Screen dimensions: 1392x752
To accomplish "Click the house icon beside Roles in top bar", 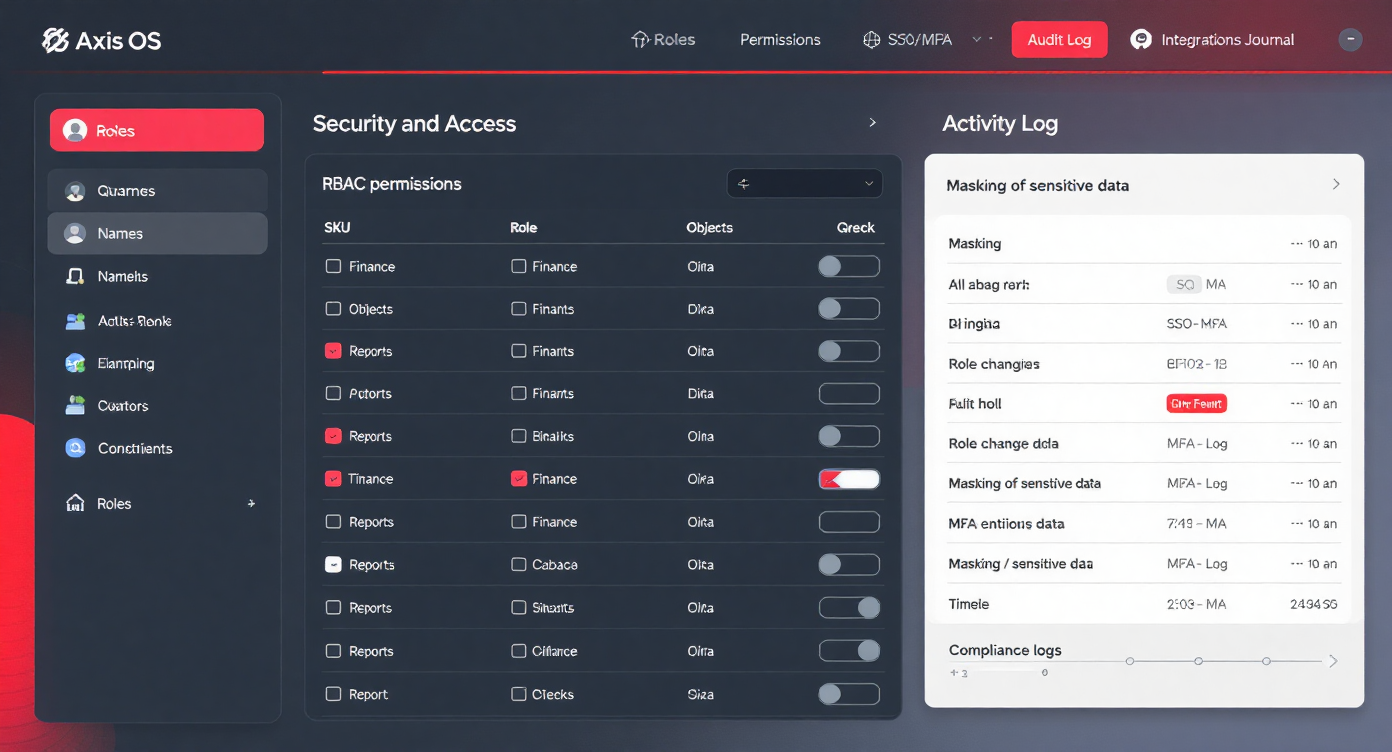I will [x=640, y=40].
